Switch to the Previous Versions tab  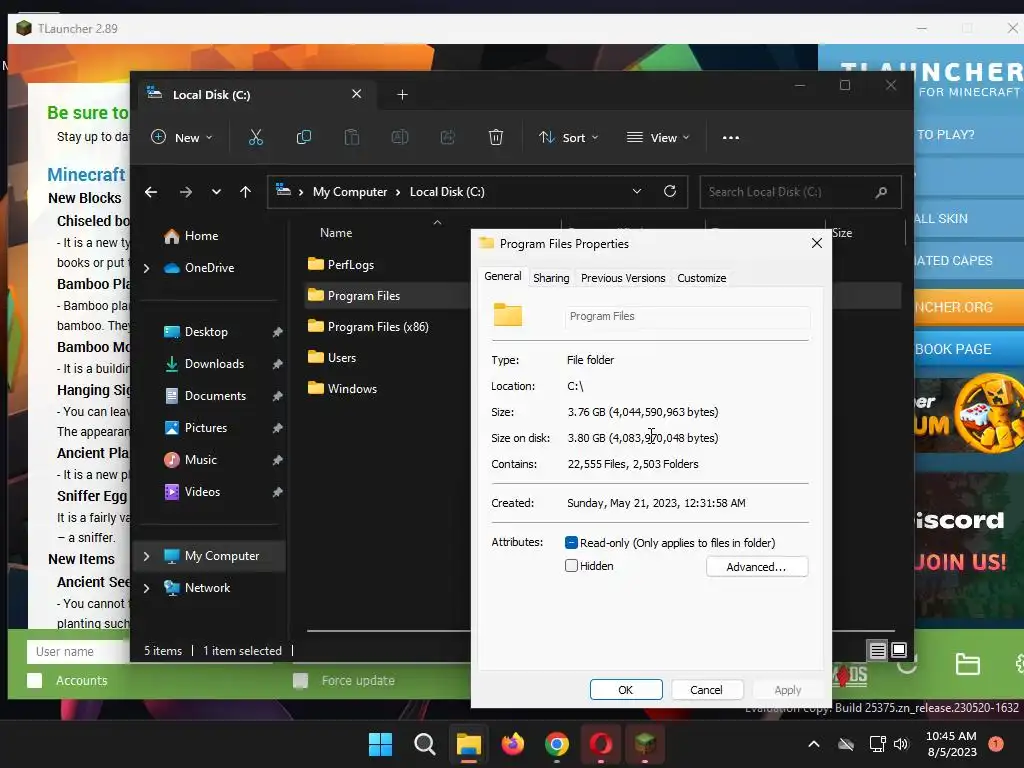[x=623, y=278]
